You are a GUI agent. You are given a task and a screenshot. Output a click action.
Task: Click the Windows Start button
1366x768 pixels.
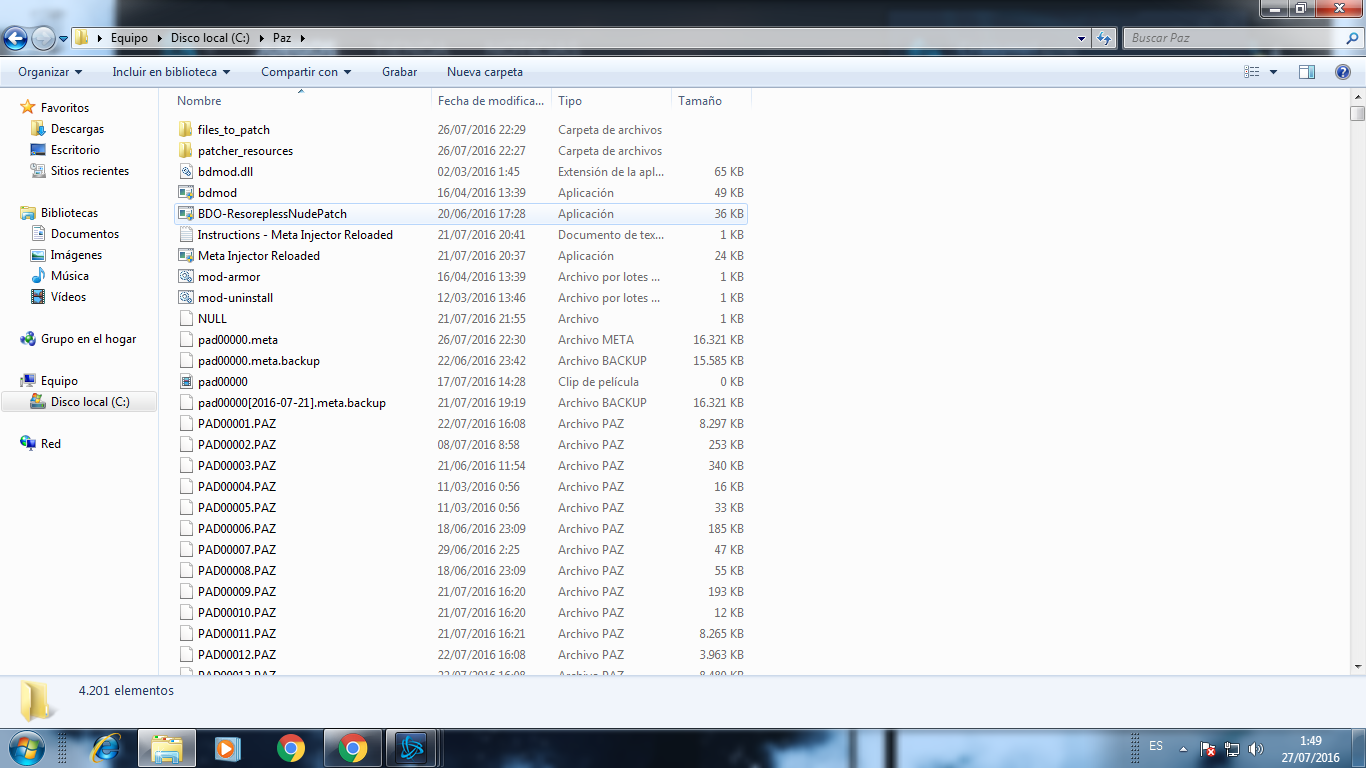[25, 748]
